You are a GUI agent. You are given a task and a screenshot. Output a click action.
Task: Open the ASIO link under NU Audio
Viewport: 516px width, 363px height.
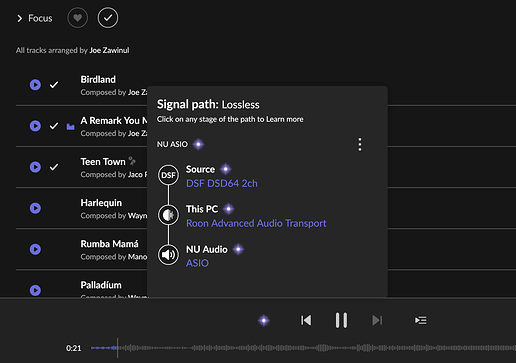point(197,263)
